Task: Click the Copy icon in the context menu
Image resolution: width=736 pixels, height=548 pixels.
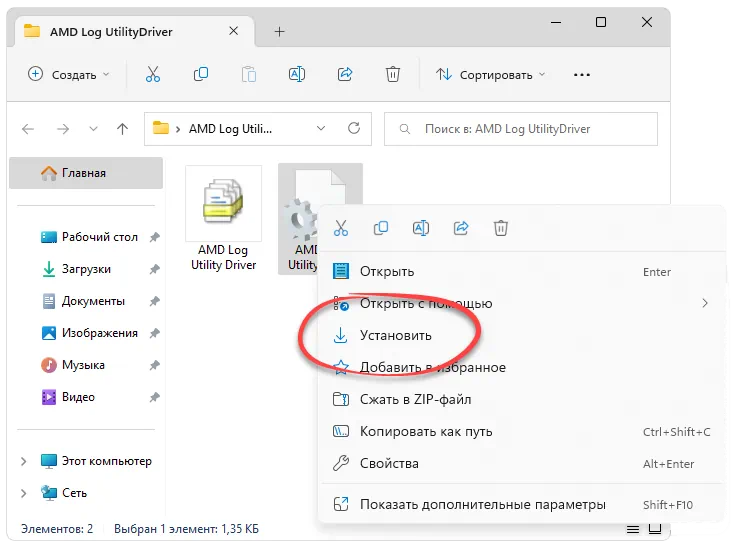Action: pos(381,228)
